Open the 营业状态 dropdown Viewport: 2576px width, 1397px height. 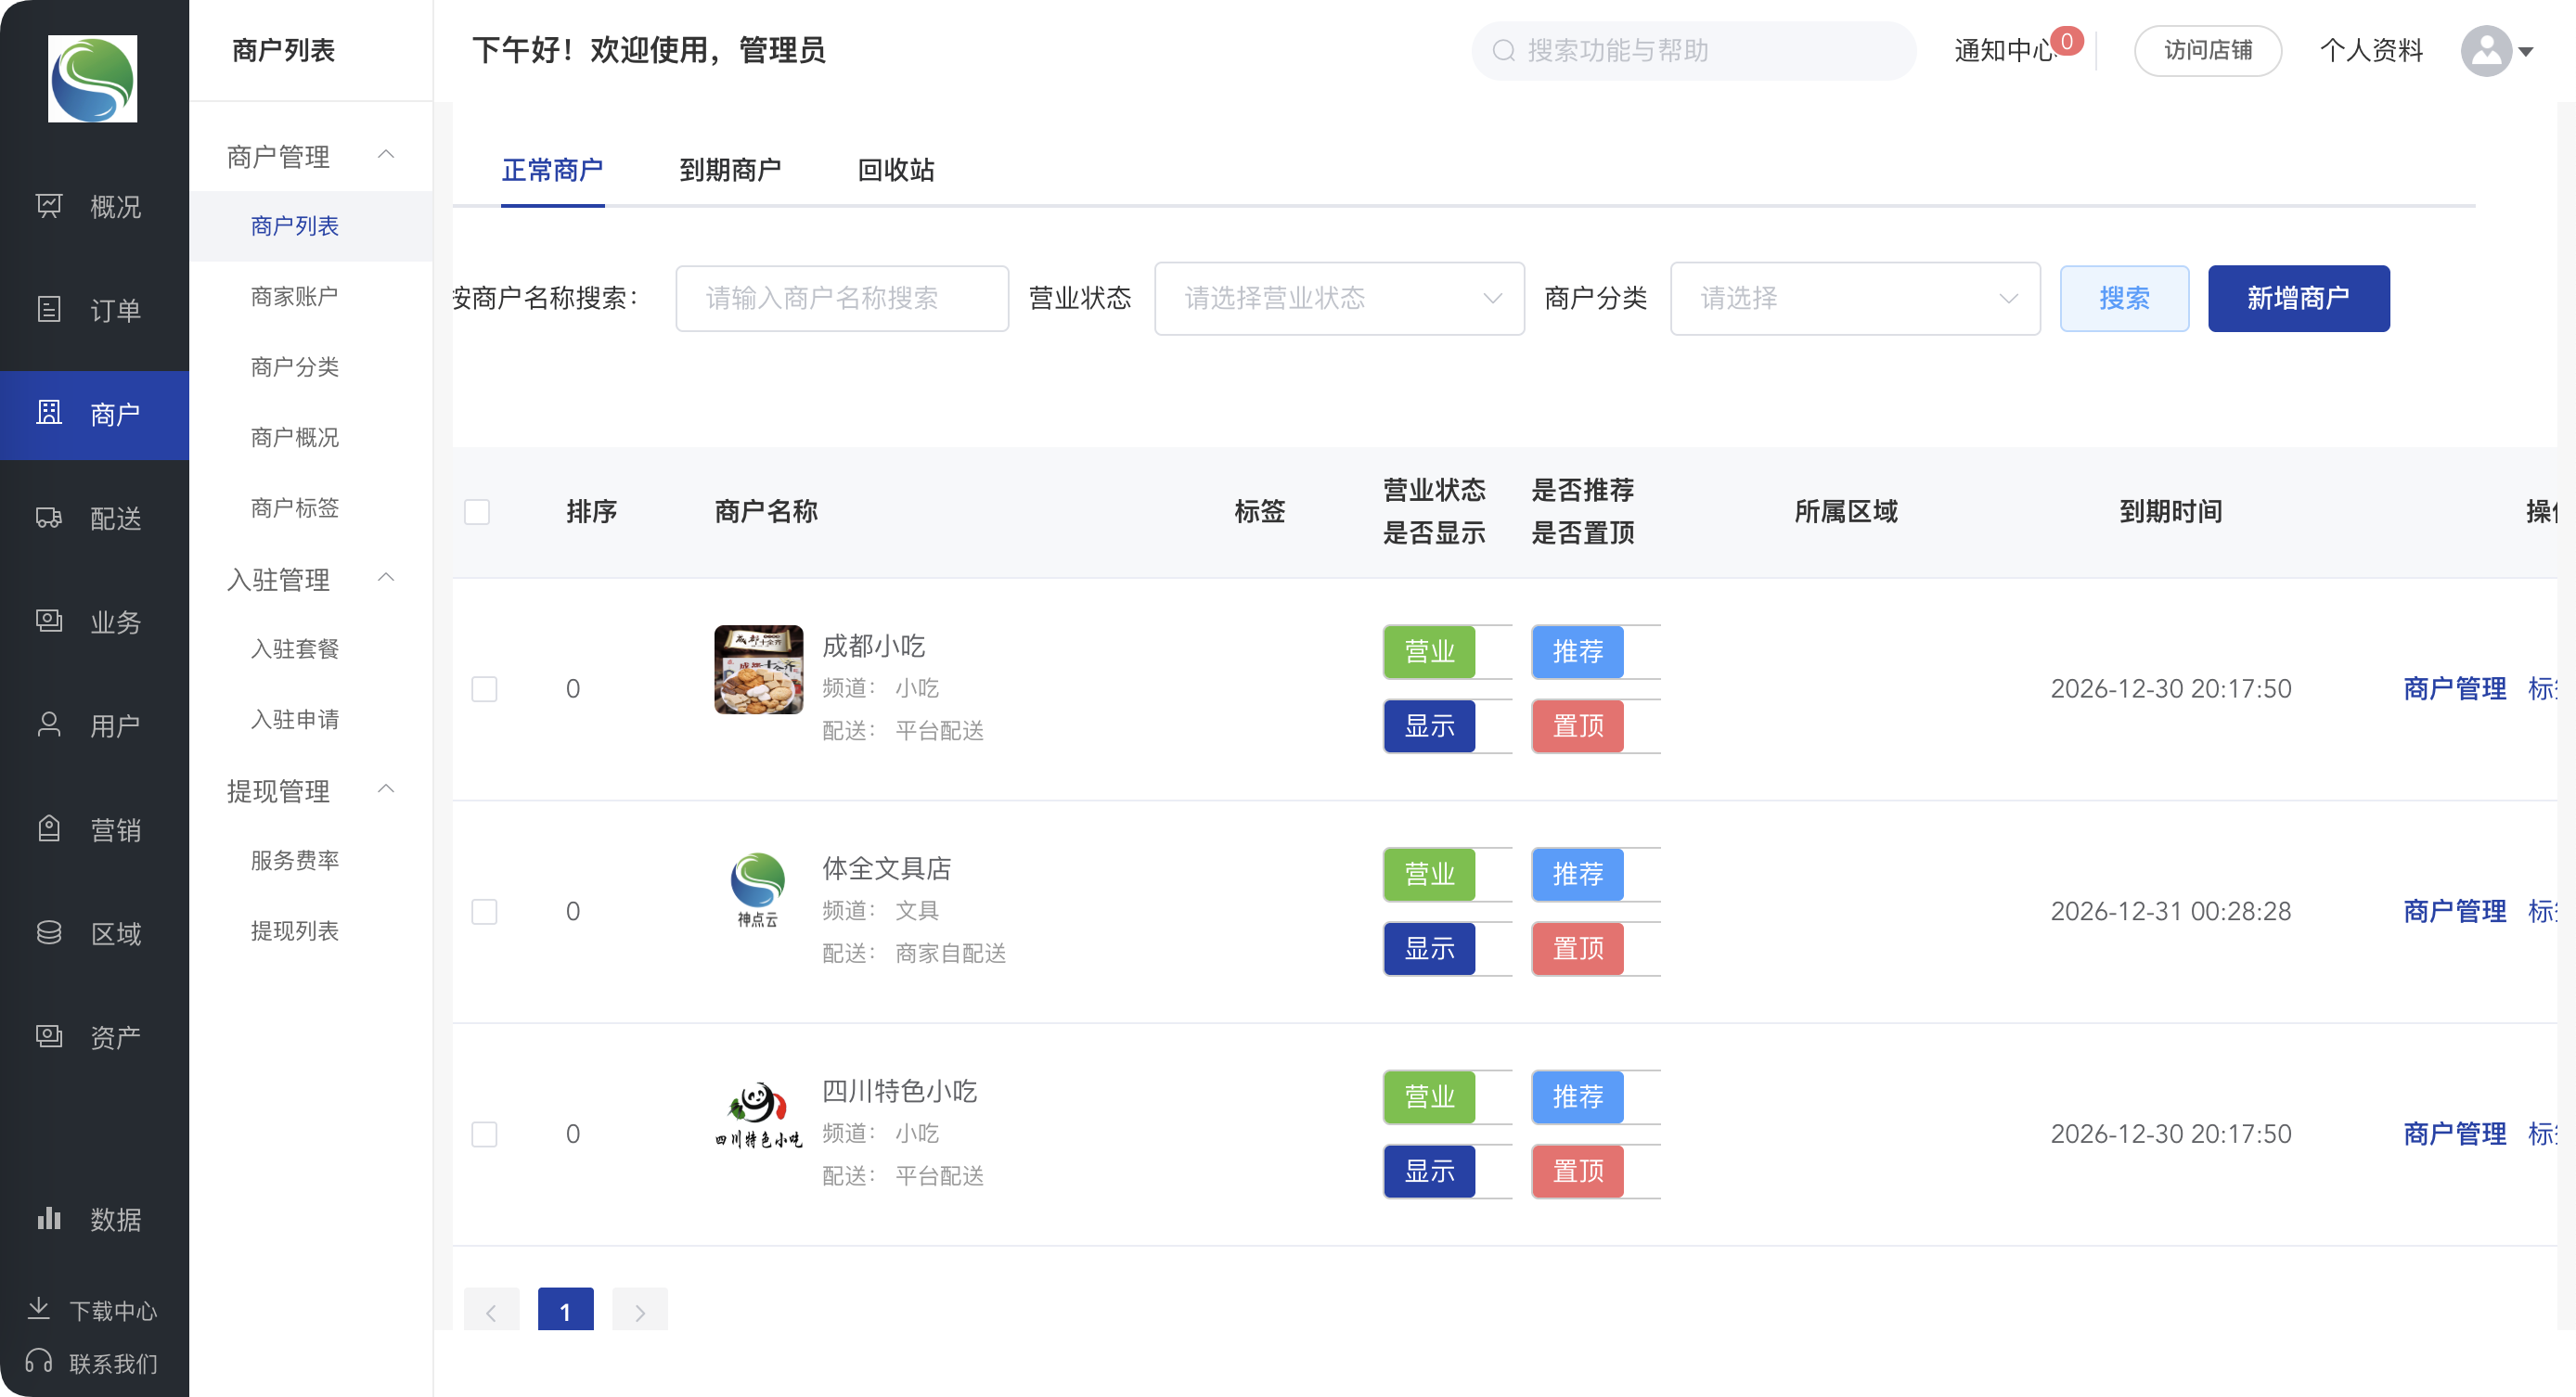click(x=1338, y=298)
